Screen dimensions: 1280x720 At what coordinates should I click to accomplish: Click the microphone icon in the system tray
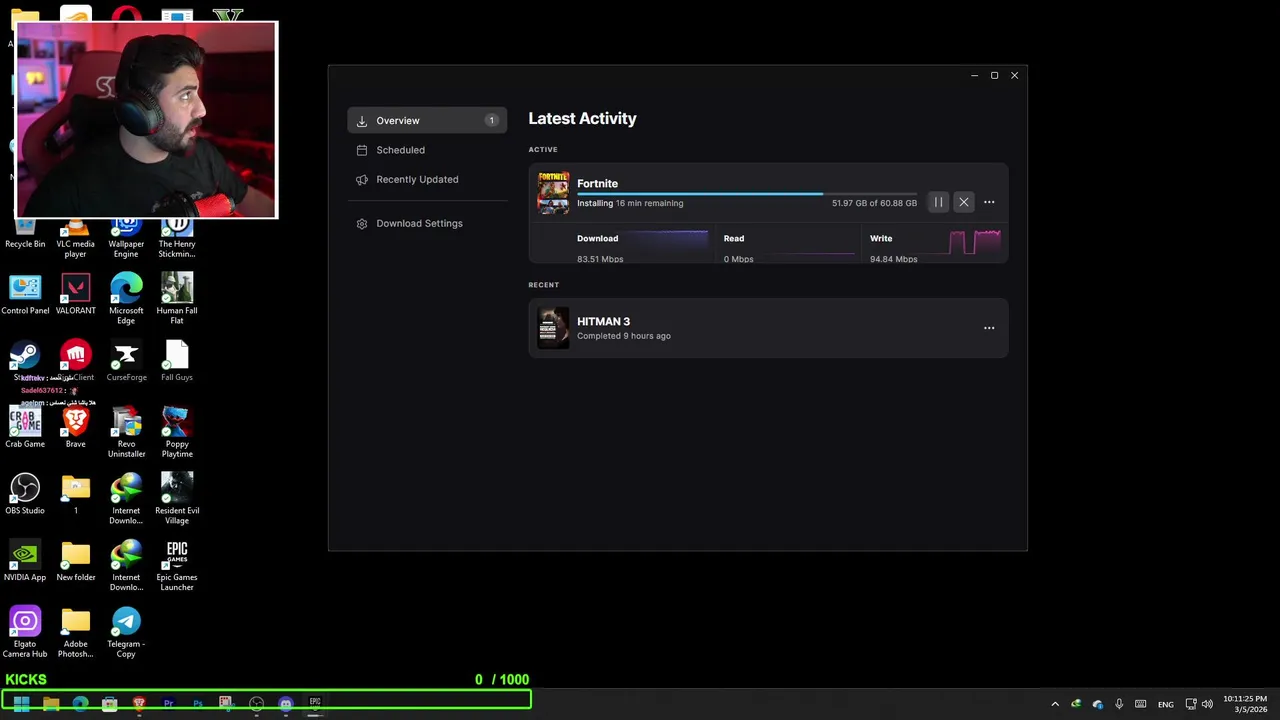coord(1119,704)
